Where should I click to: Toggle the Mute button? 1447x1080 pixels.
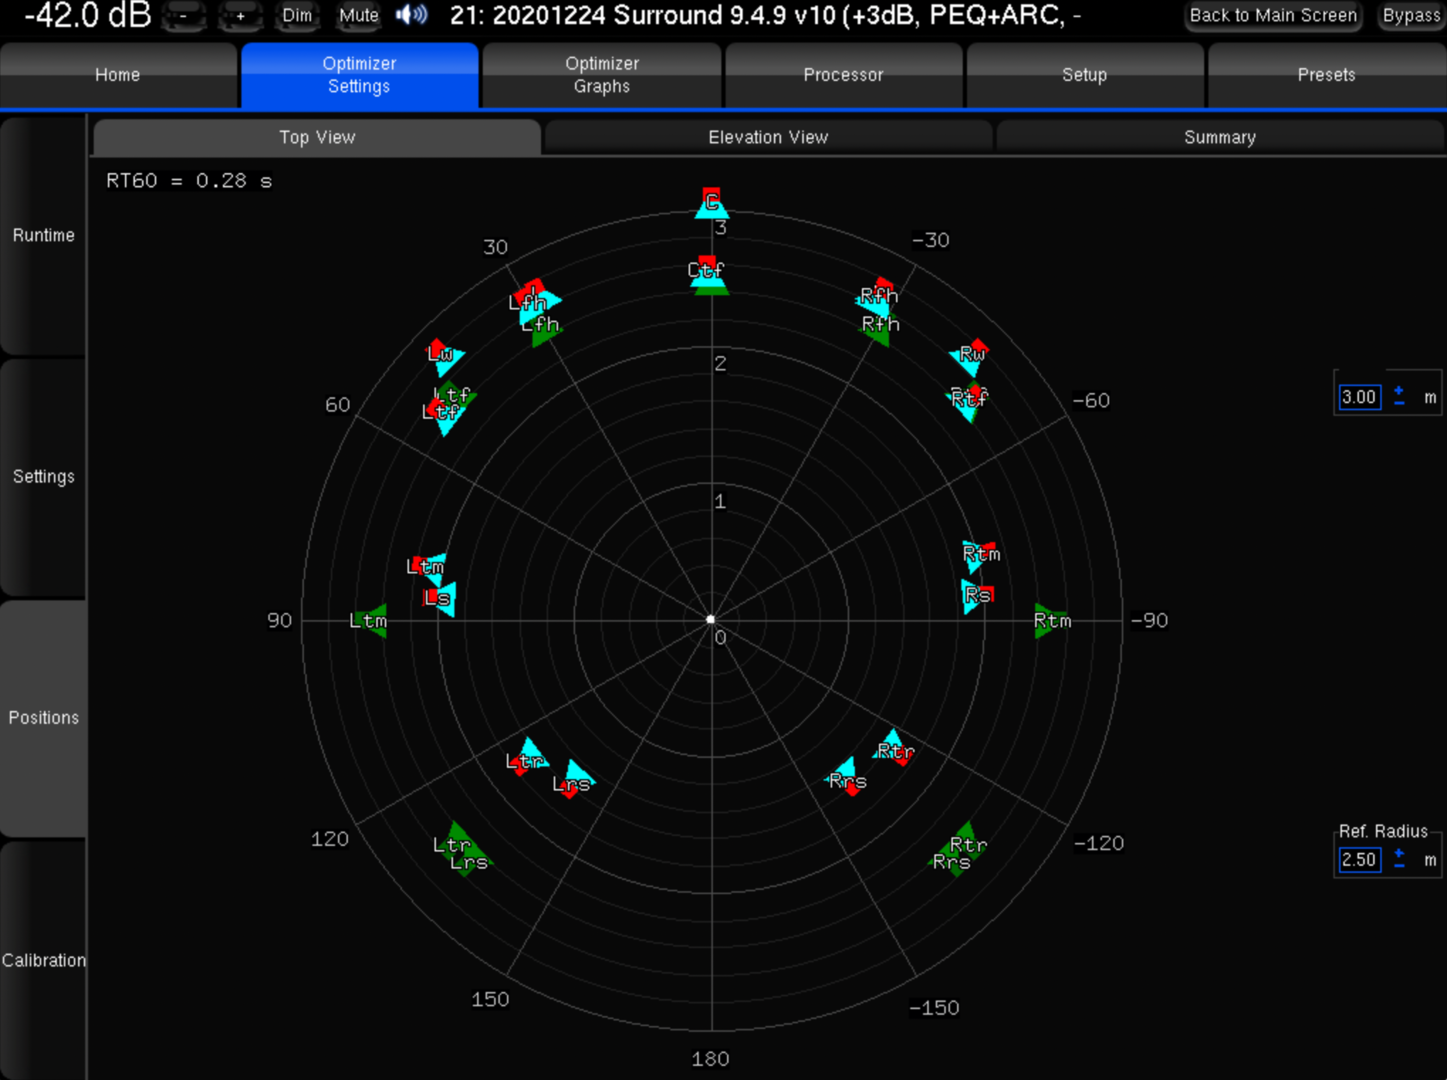[359, 15]
